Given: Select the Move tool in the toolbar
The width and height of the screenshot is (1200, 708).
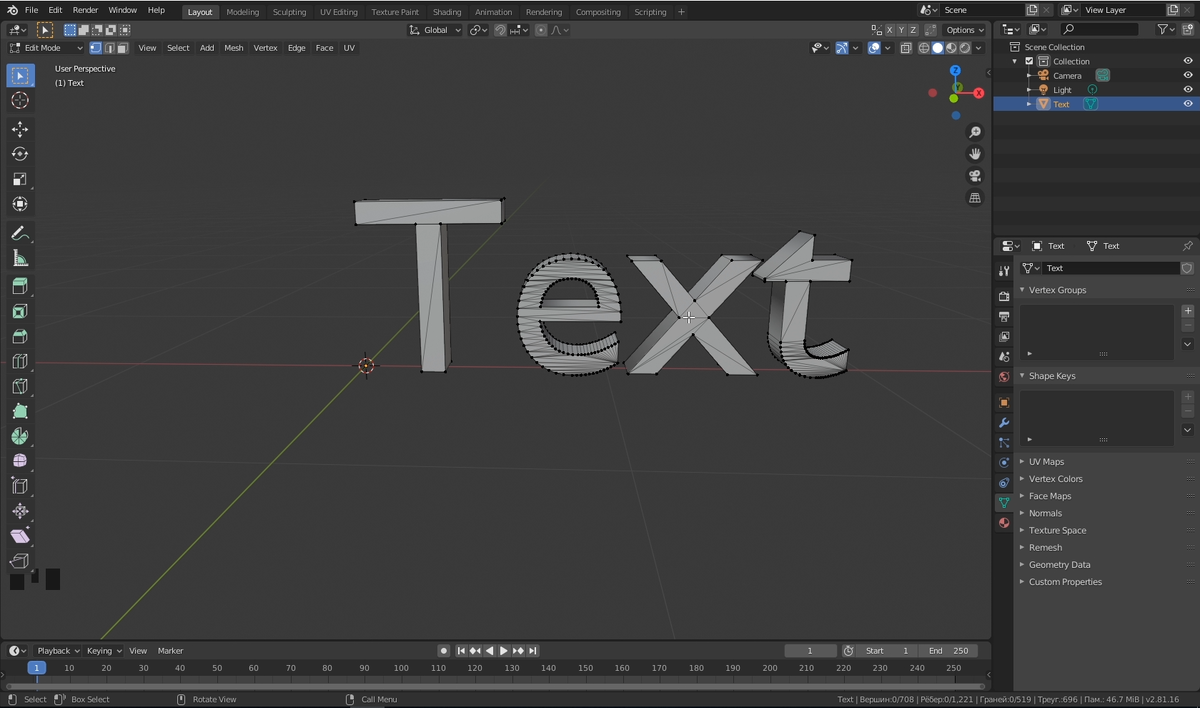Looking at the screenshot, I should pyautogui.click(x=20, y=129).
